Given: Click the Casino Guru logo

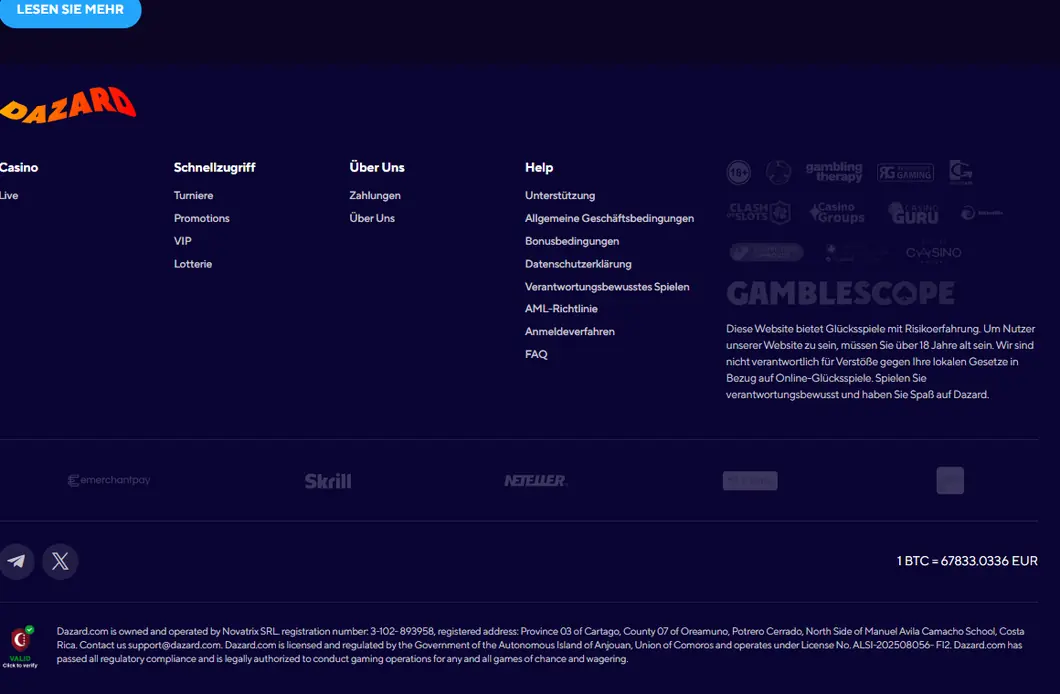Looking at the screenshot, I should [x=913, y=213].
